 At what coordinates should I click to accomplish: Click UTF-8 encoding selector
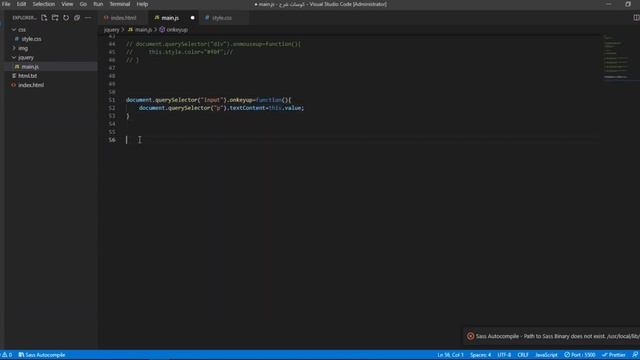coord(504,355)
